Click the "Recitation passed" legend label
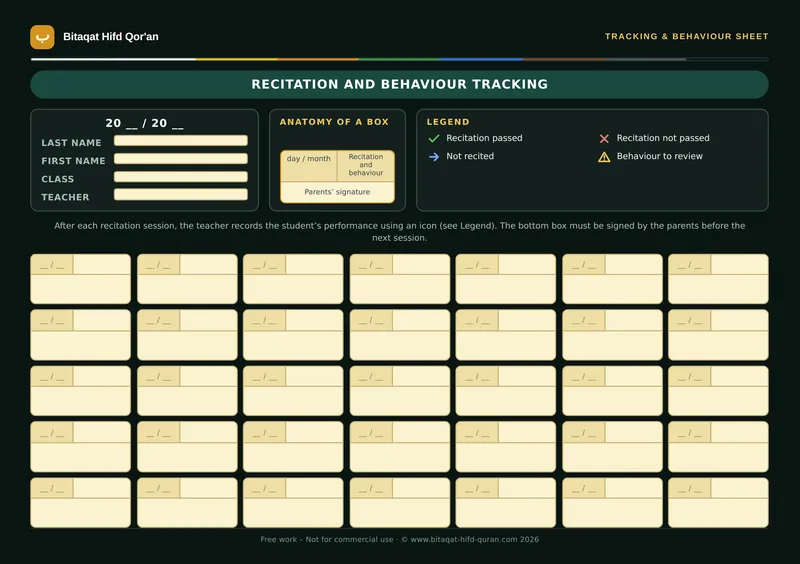Viewport: 800px width, 564px height. pos(484,138)
